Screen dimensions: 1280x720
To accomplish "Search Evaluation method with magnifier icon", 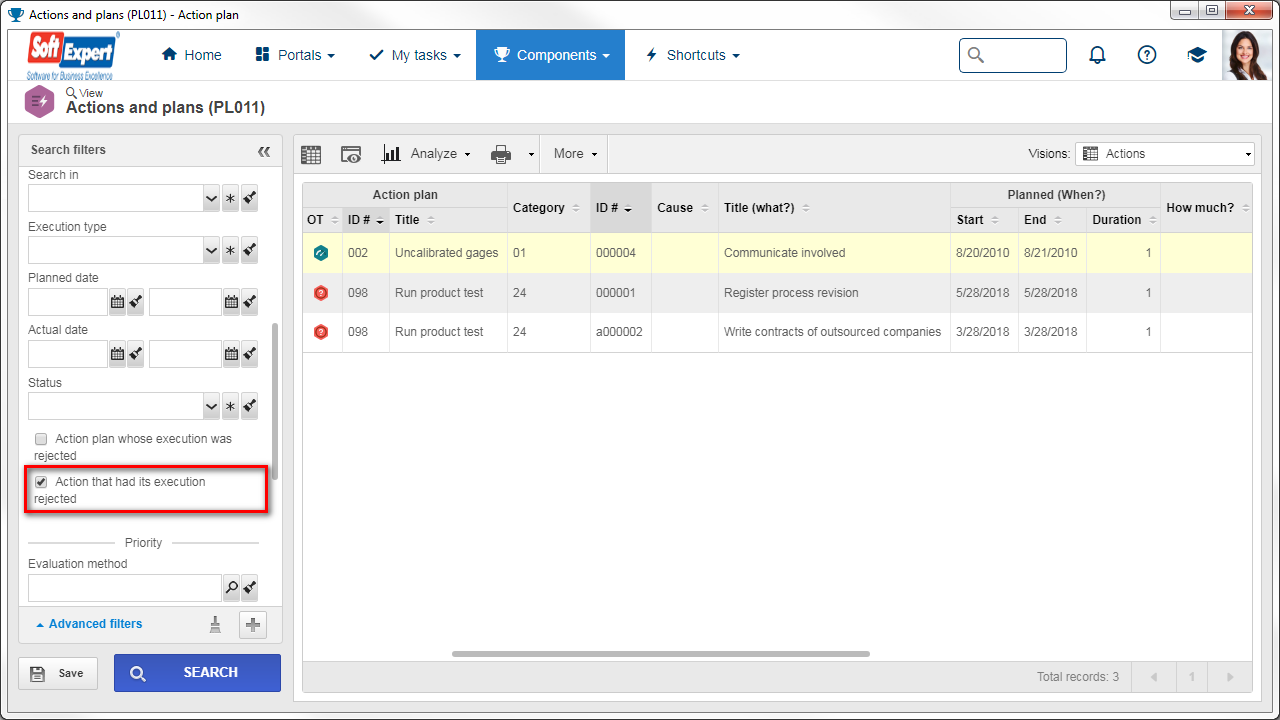I will [x=231, y=587].
